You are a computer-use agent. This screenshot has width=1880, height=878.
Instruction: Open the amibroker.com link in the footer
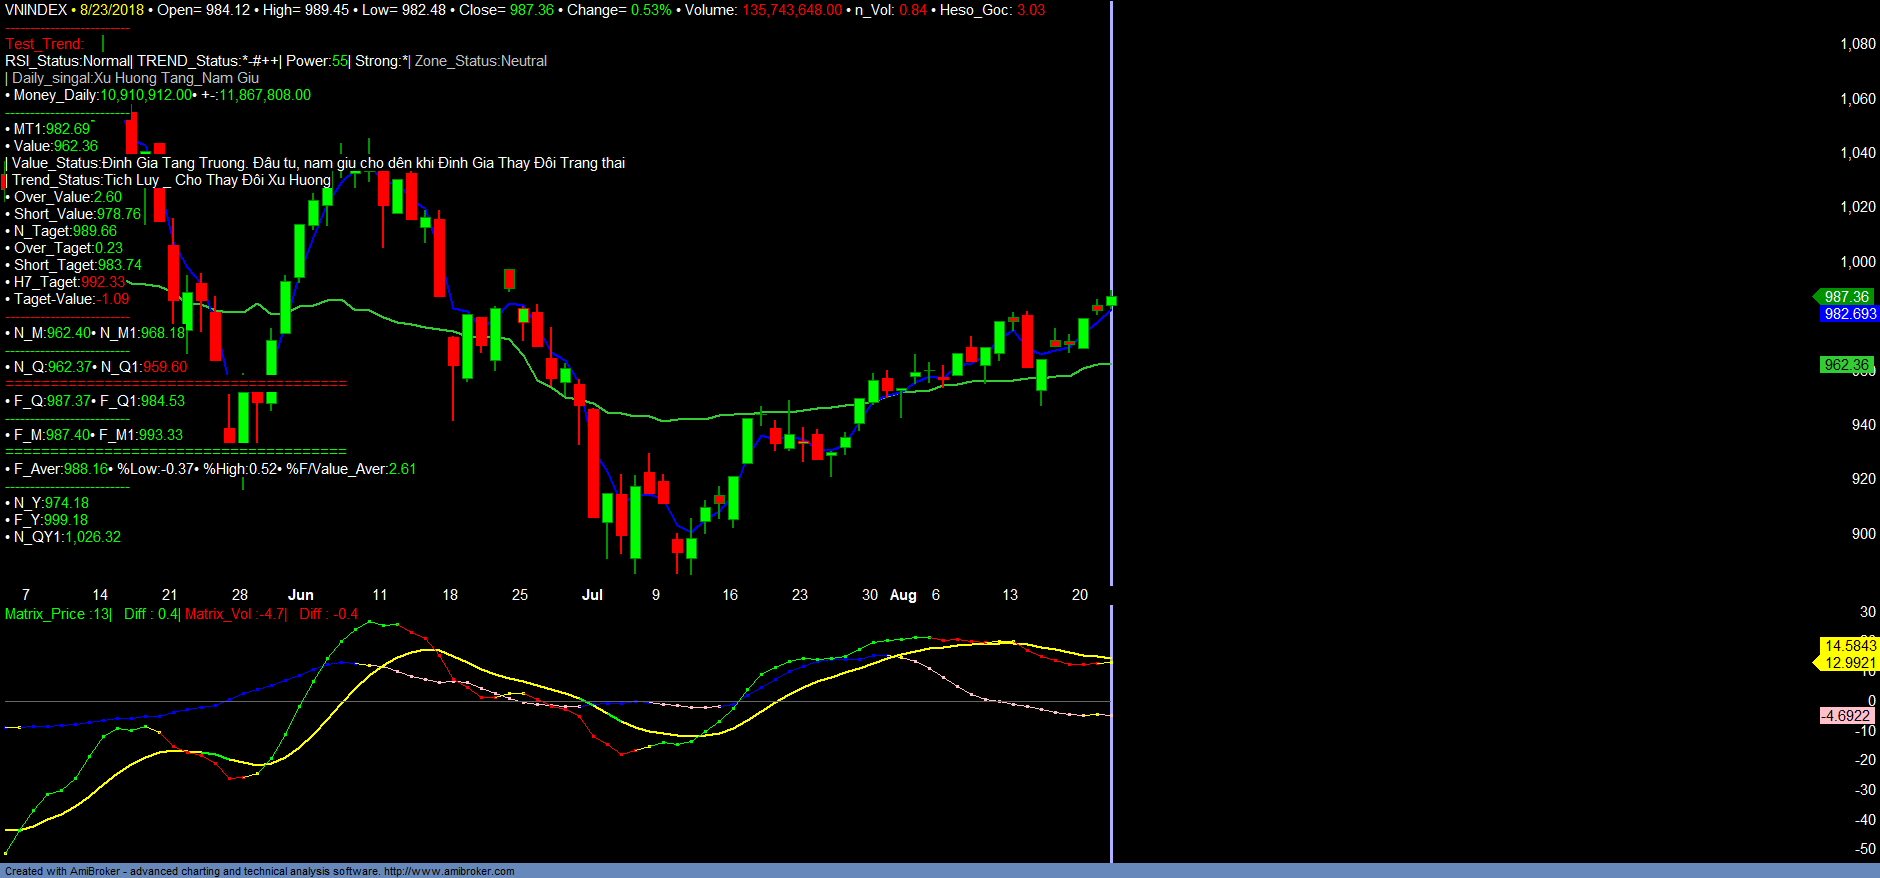pyautogui.click(x=448, y=871)
